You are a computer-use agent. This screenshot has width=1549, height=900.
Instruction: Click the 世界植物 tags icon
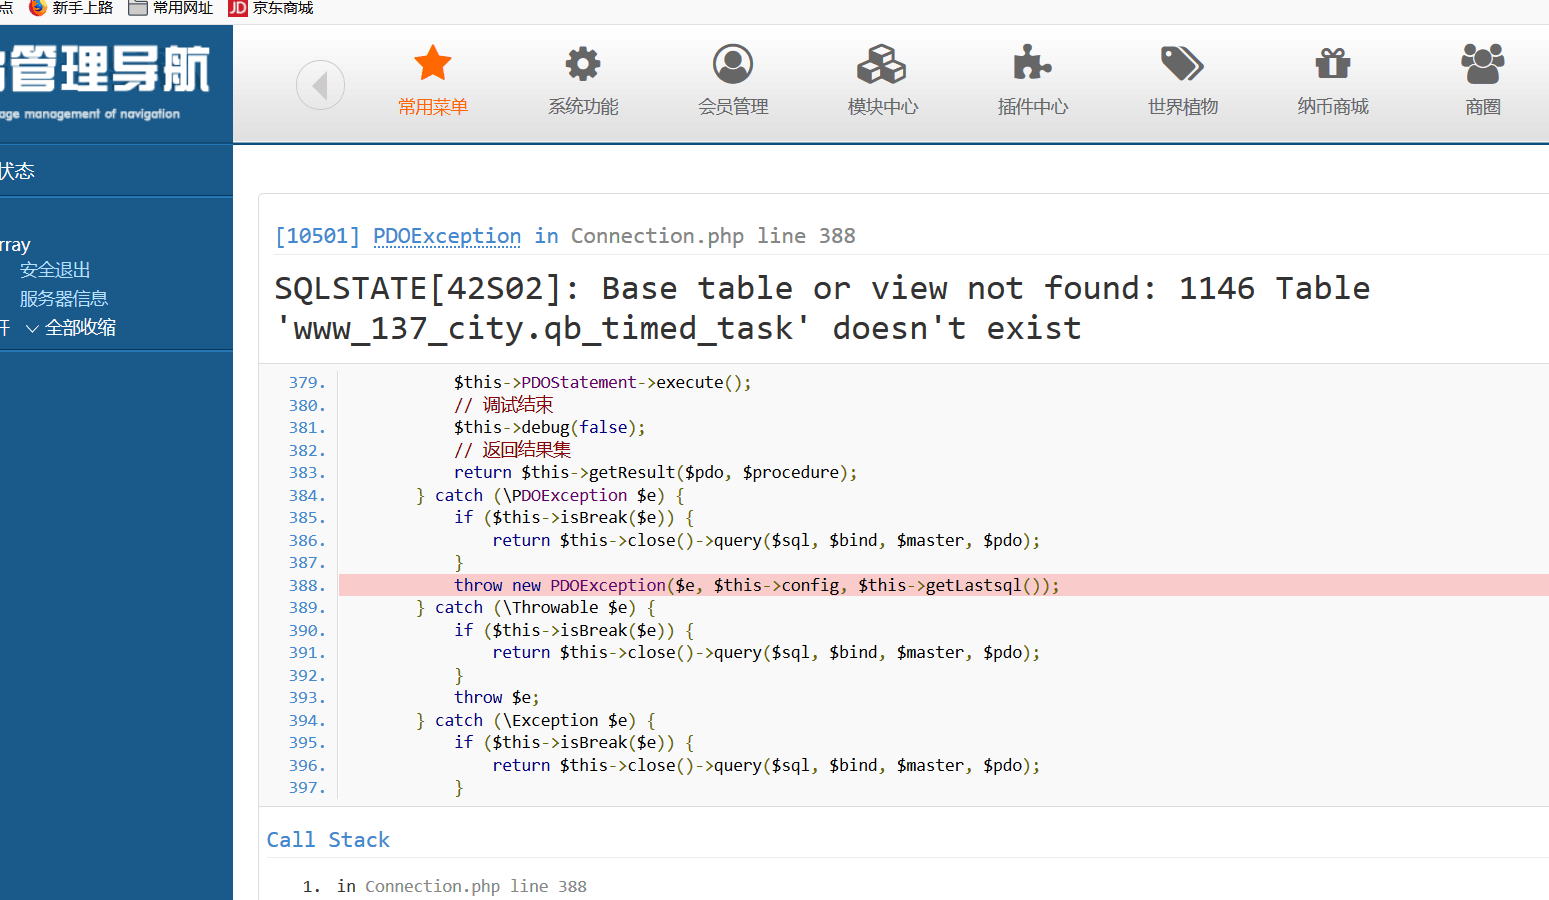[x=1182, y=64]
